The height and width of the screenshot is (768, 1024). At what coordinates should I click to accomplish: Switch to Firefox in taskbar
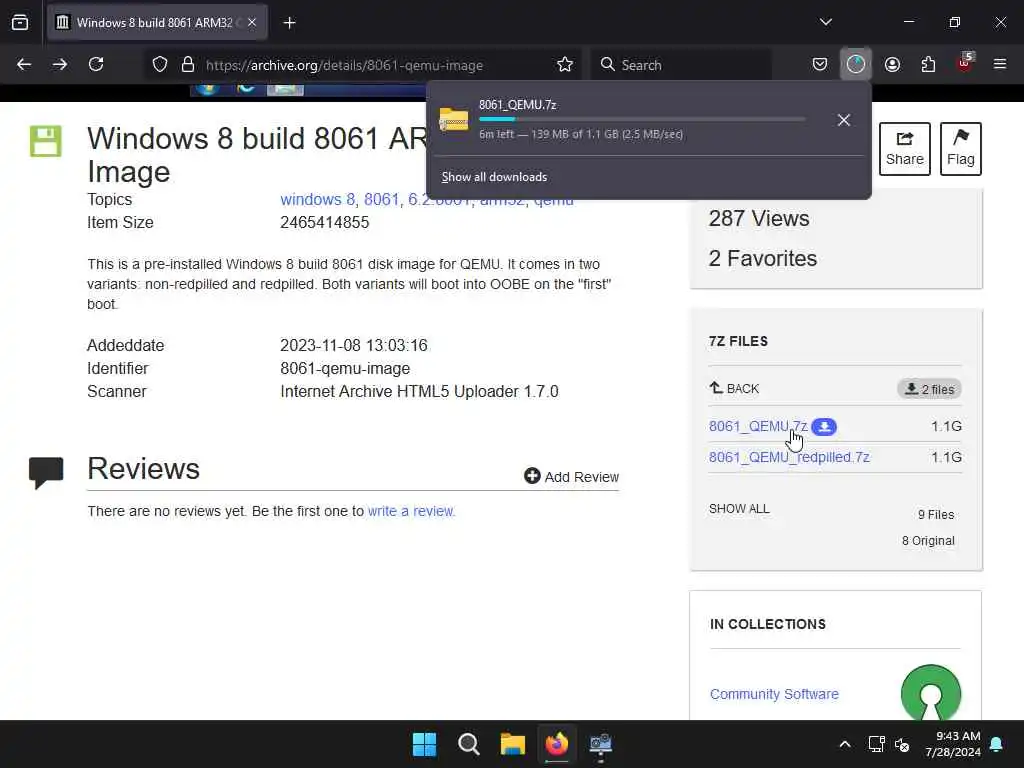pos(556,744)
